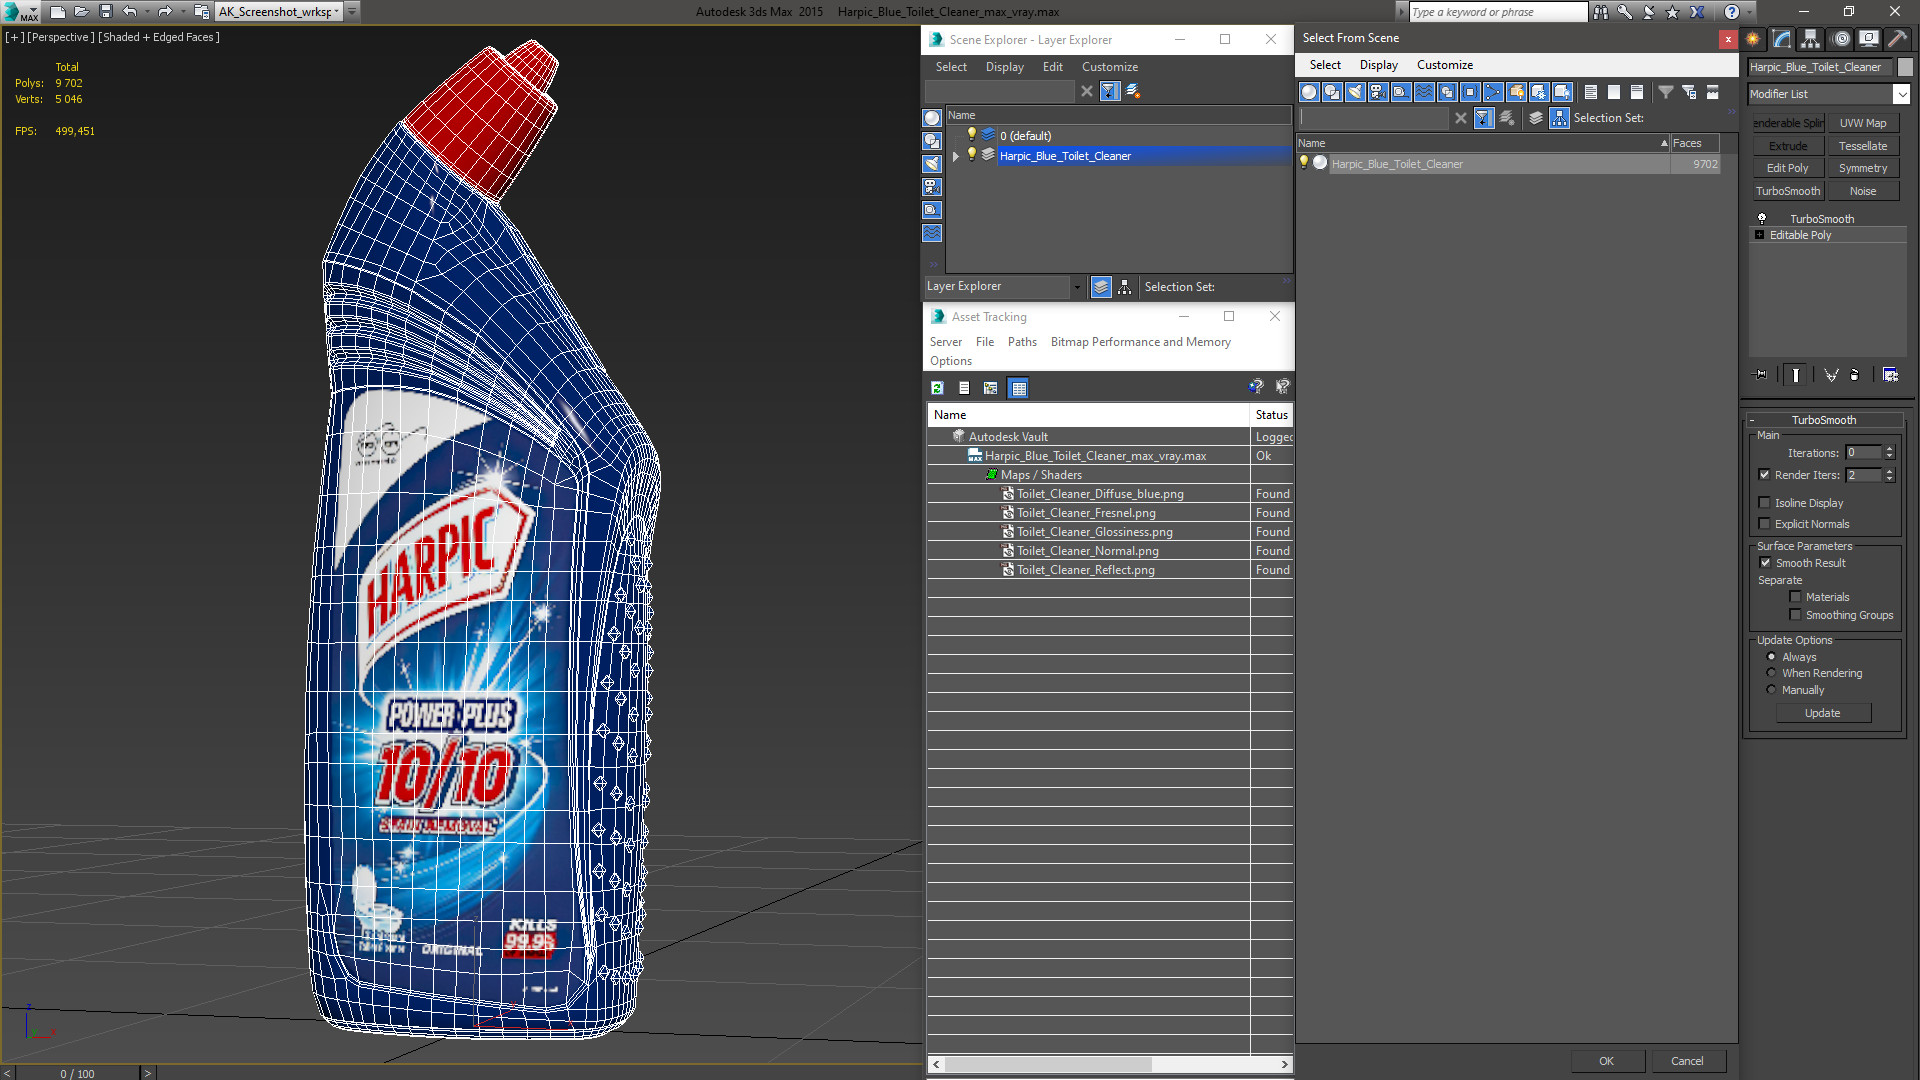Open the Motion command panel tab
Image resolution: width=1920 pixels, height=1080 pixels.
pyautogui.click(x=1841, y=39)
